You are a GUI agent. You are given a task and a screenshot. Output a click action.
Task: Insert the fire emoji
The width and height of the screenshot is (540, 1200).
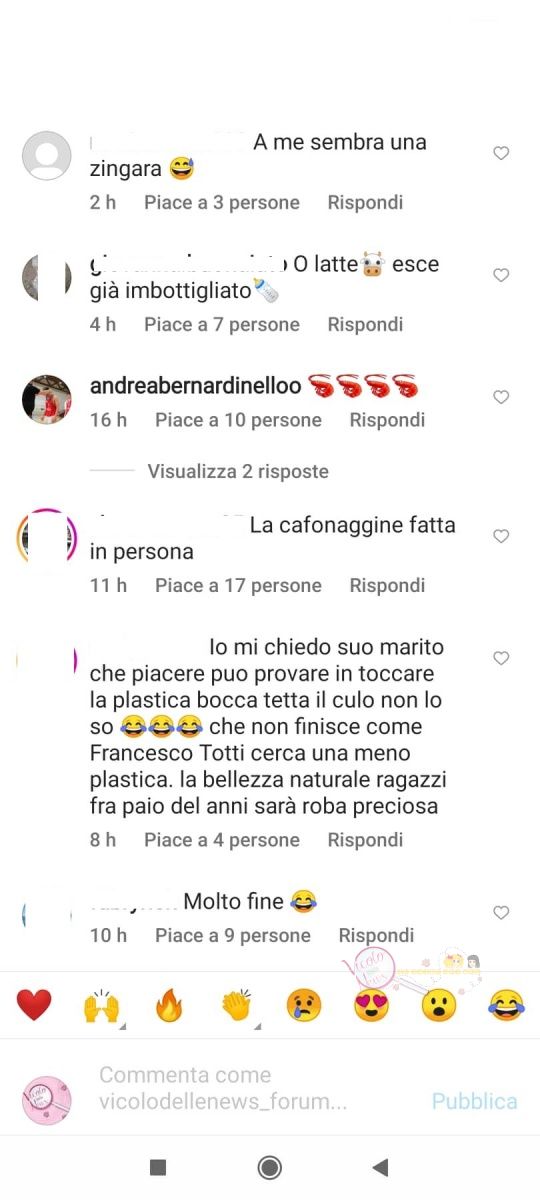coord(169,1005)
